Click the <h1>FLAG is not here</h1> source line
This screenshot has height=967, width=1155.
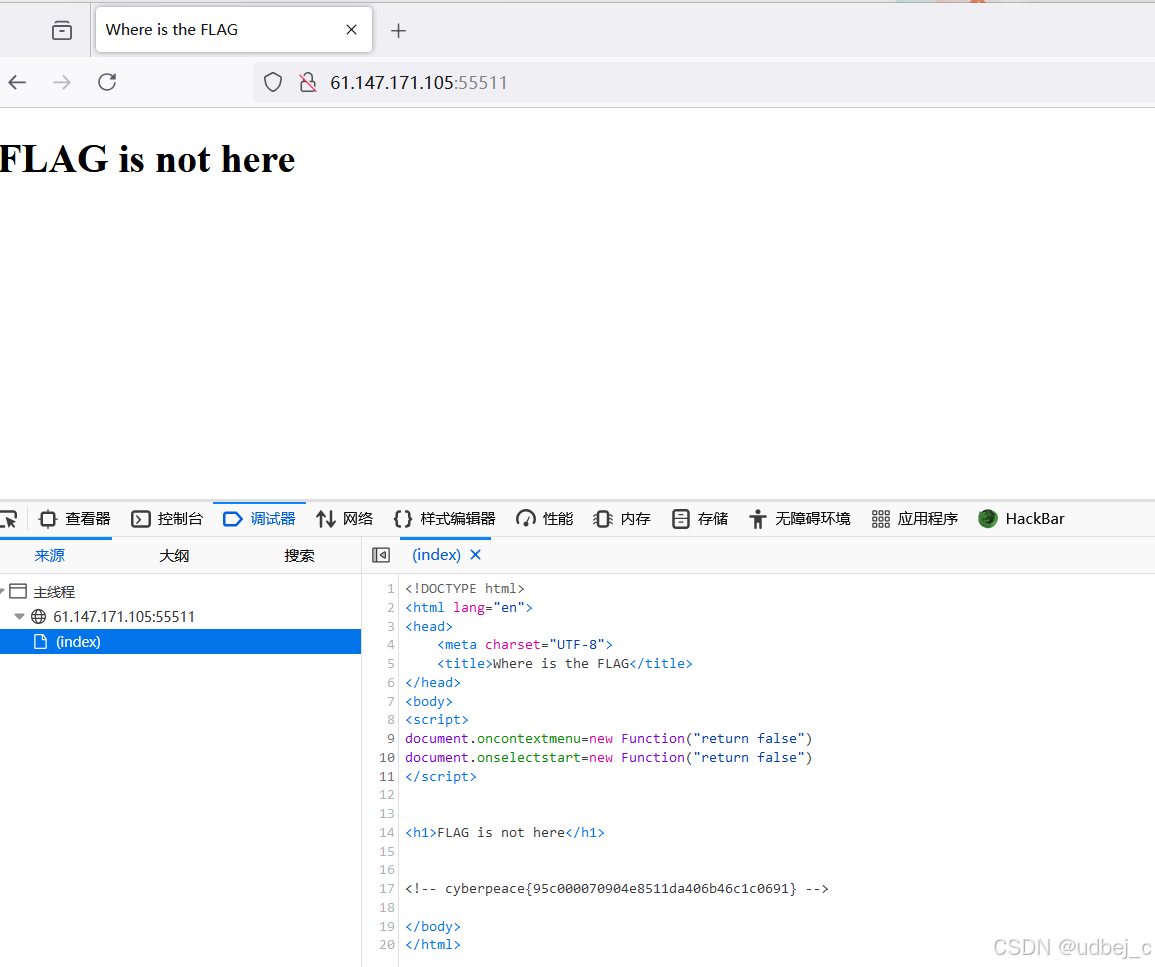tap(505, 833)
